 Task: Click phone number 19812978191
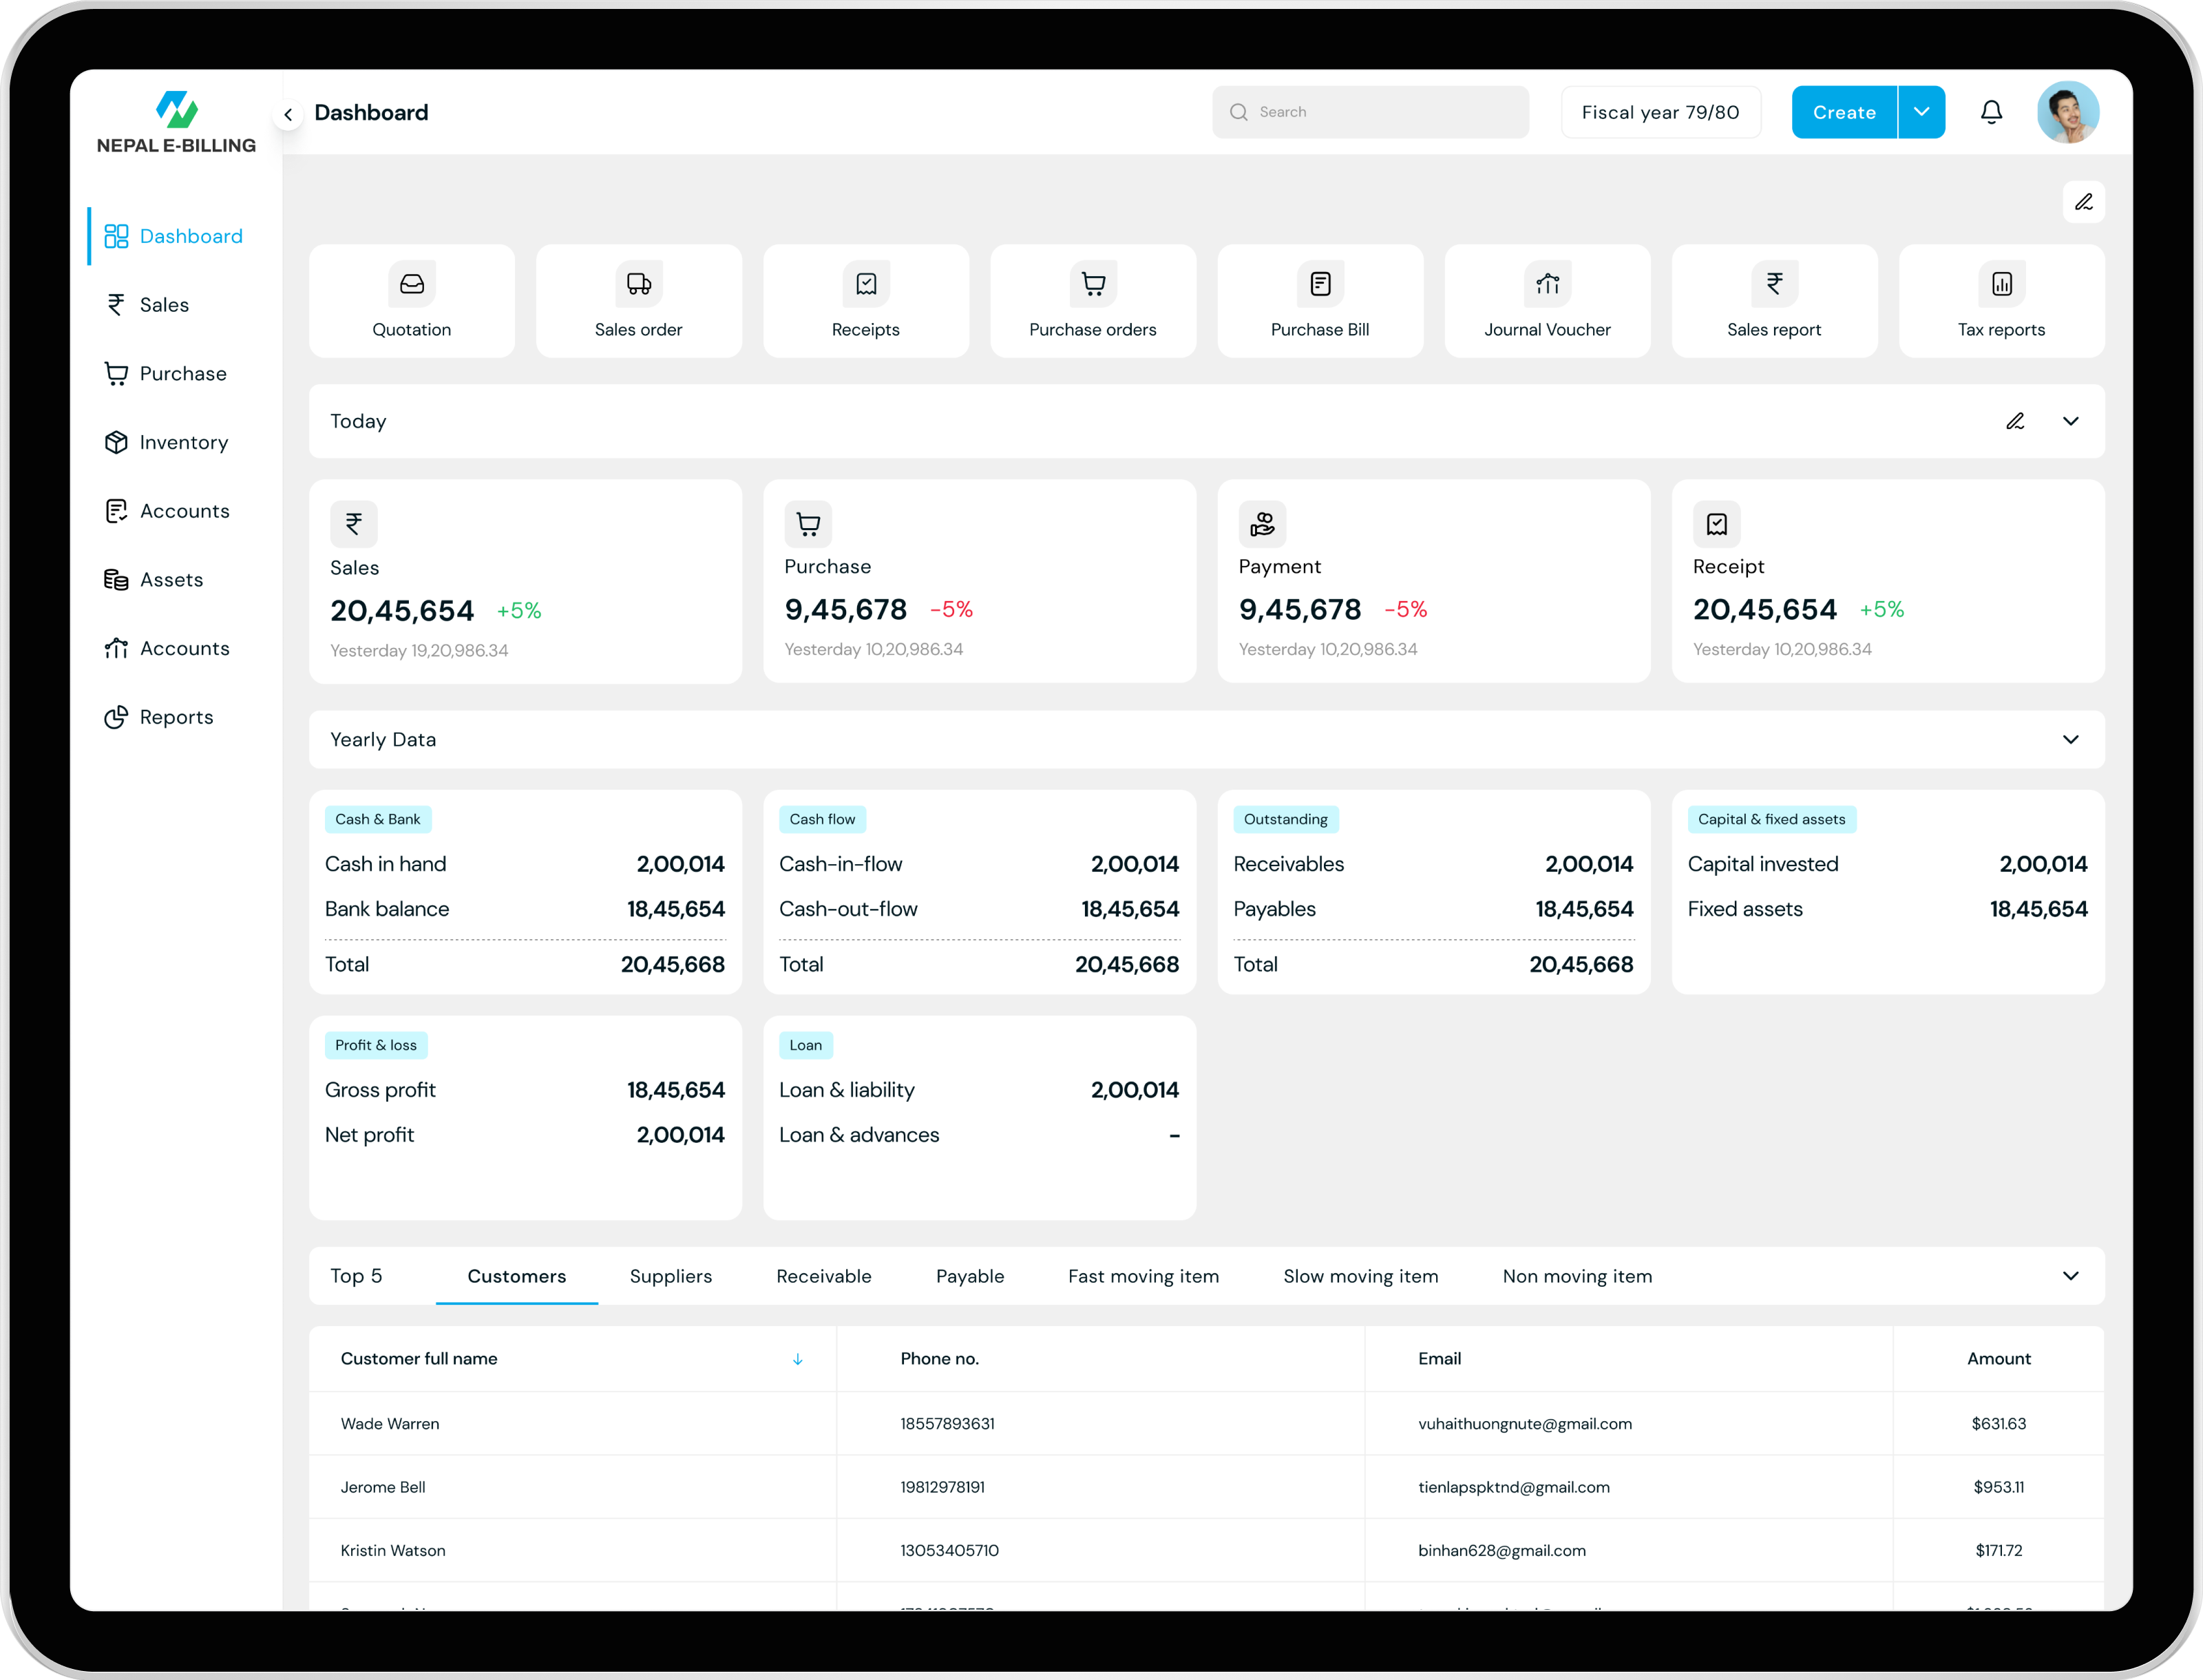(942, 1487)
